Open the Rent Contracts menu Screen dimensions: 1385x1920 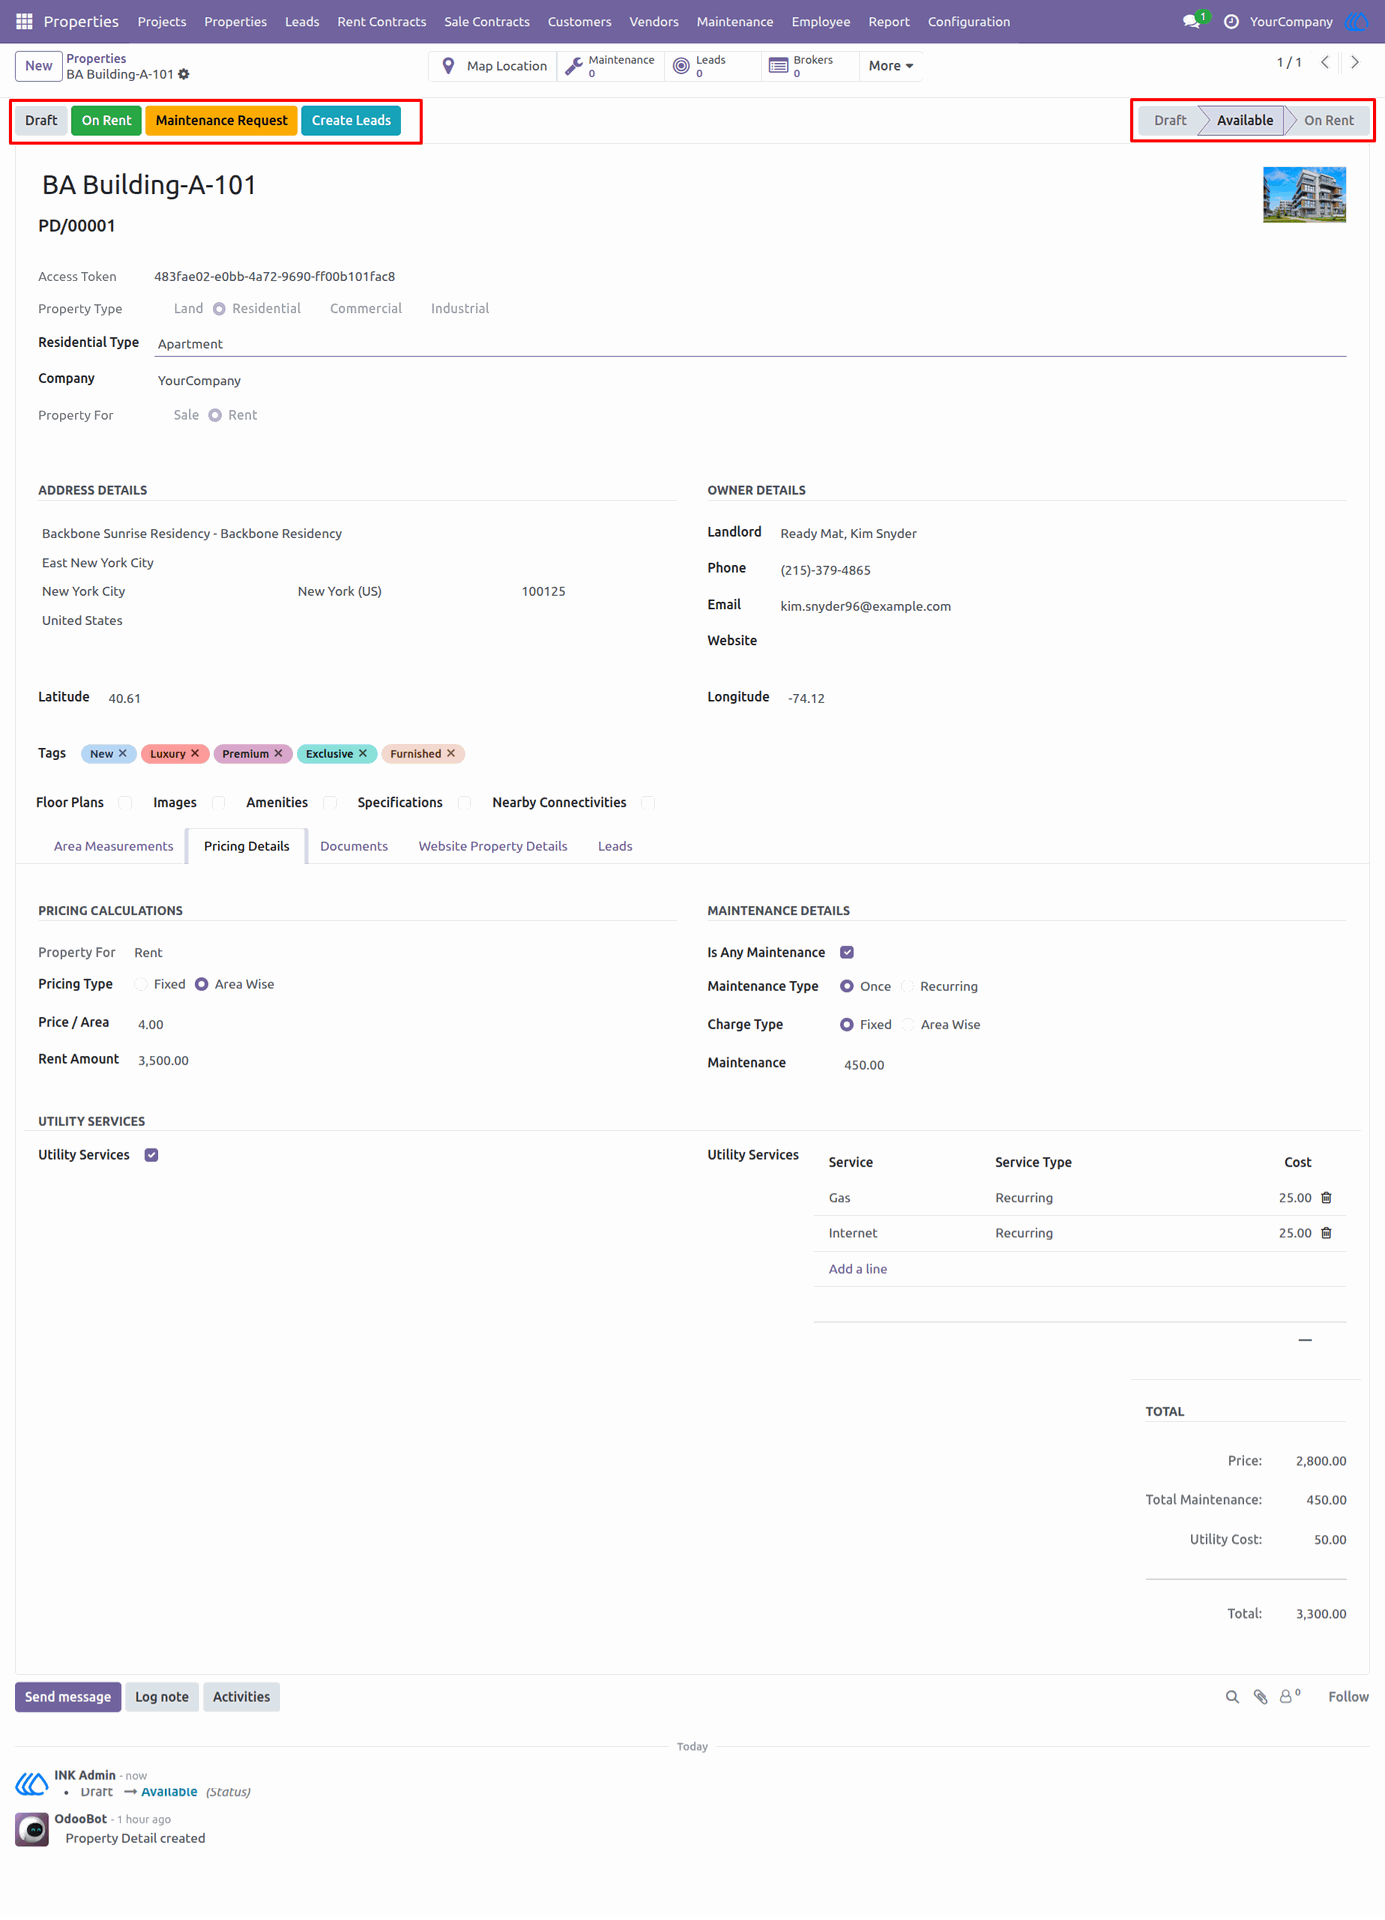(x=382, y=21)
